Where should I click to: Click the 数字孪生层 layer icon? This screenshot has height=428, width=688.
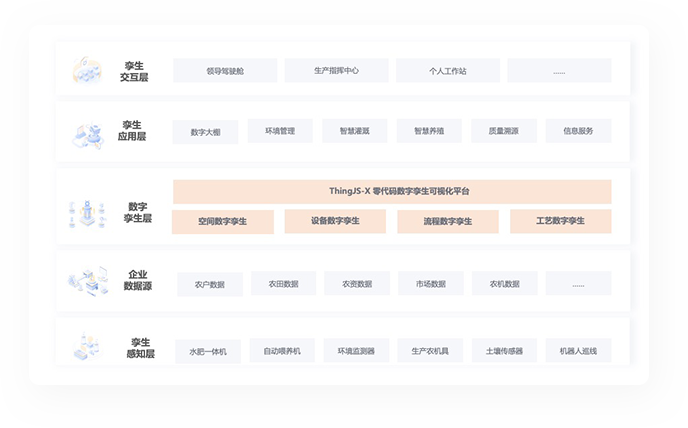tap(86, 212)
